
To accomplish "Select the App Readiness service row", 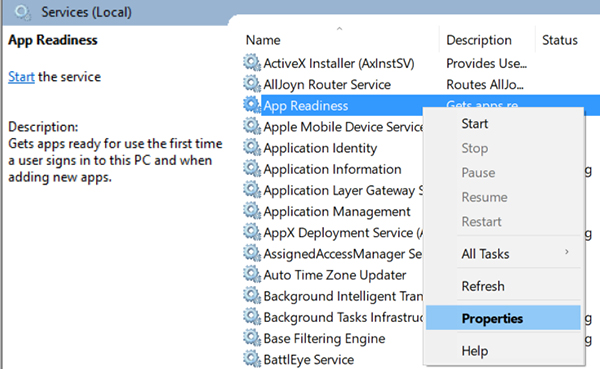I will coord(306,106).
